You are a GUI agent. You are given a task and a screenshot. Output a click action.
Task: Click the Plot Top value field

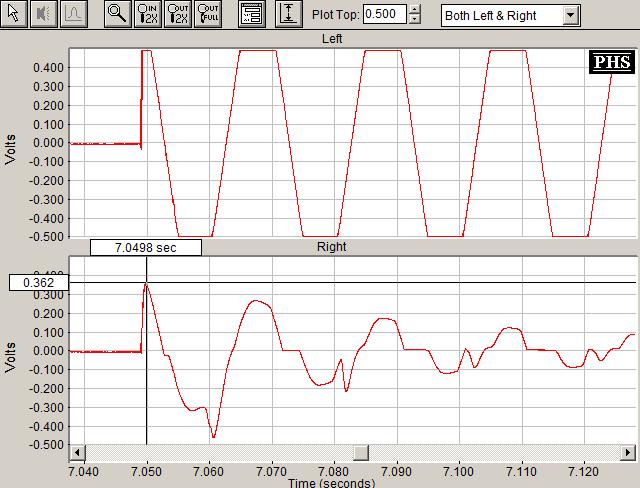(x=385, y=14)
